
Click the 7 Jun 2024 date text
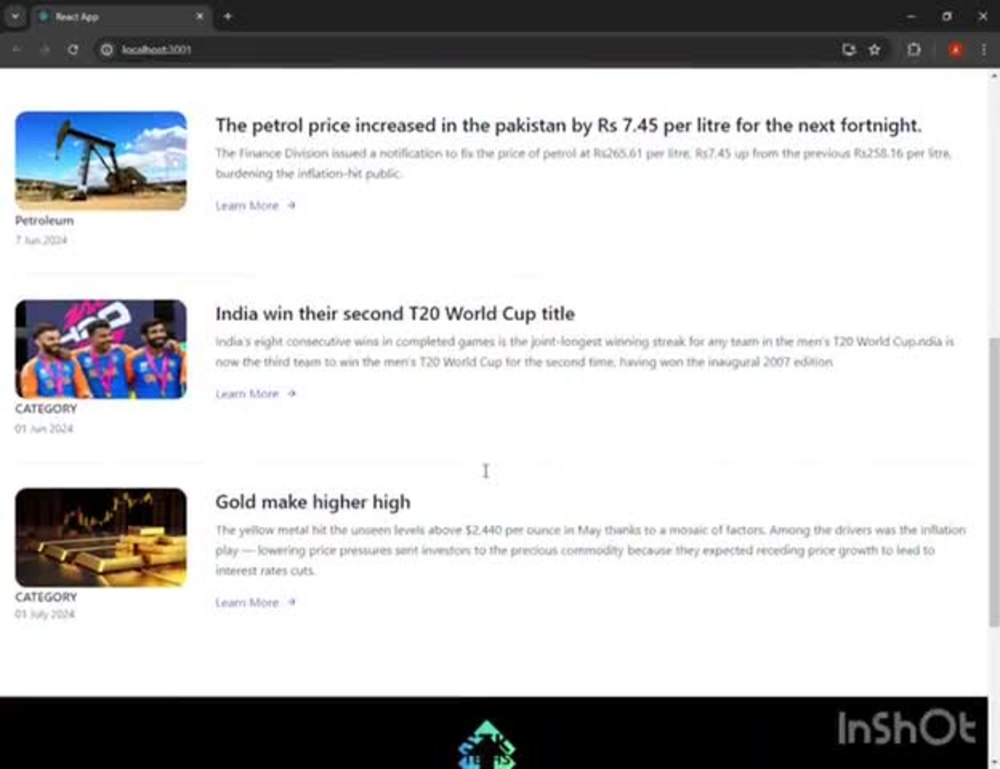41,240
